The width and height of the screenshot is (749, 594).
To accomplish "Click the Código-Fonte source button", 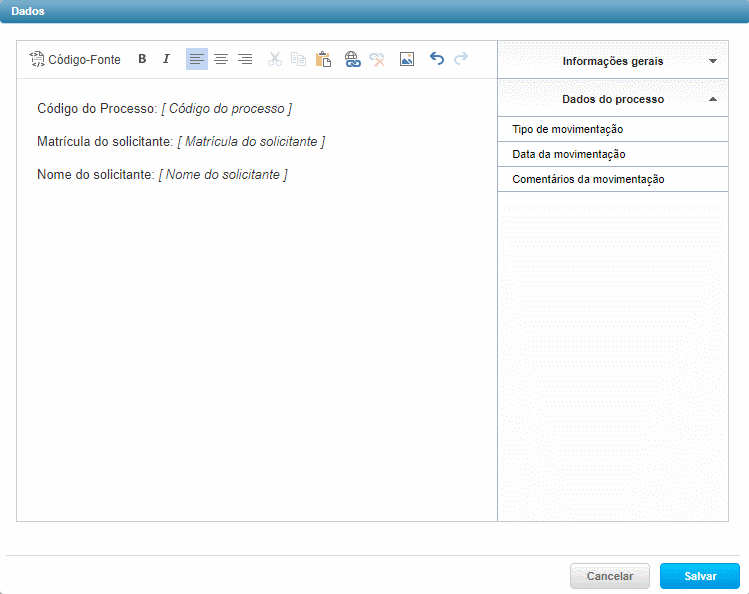I will click(75, 59).
